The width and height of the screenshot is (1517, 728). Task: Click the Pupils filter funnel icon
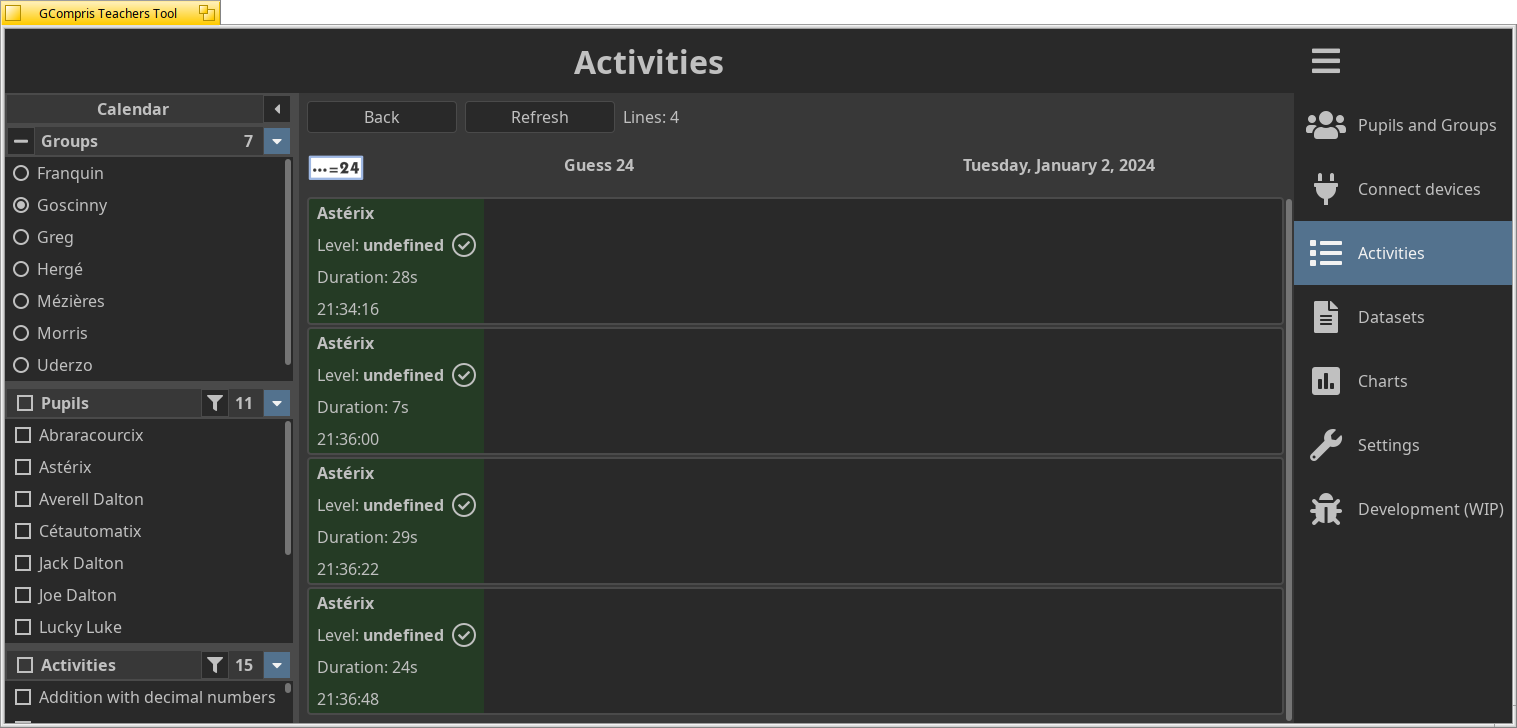coord(215,403)
